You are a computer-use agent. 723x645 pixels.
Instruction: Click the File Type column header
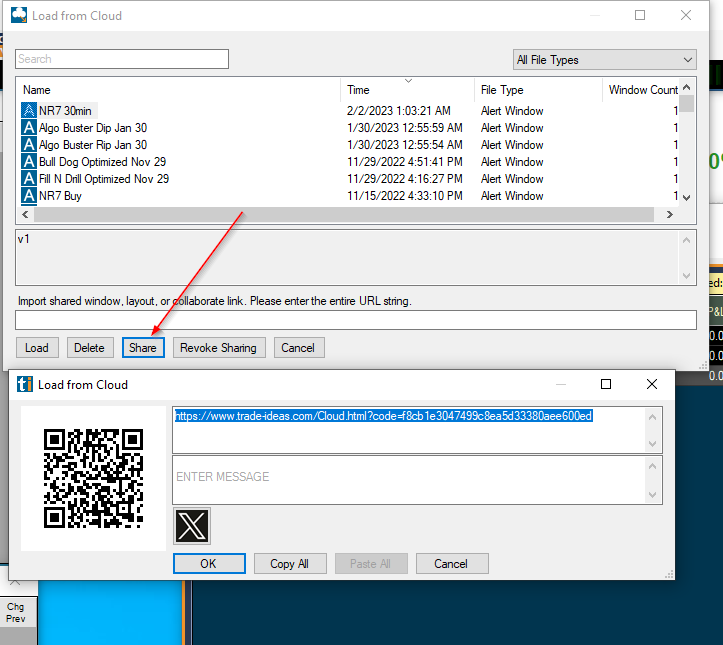pos(502,90)
